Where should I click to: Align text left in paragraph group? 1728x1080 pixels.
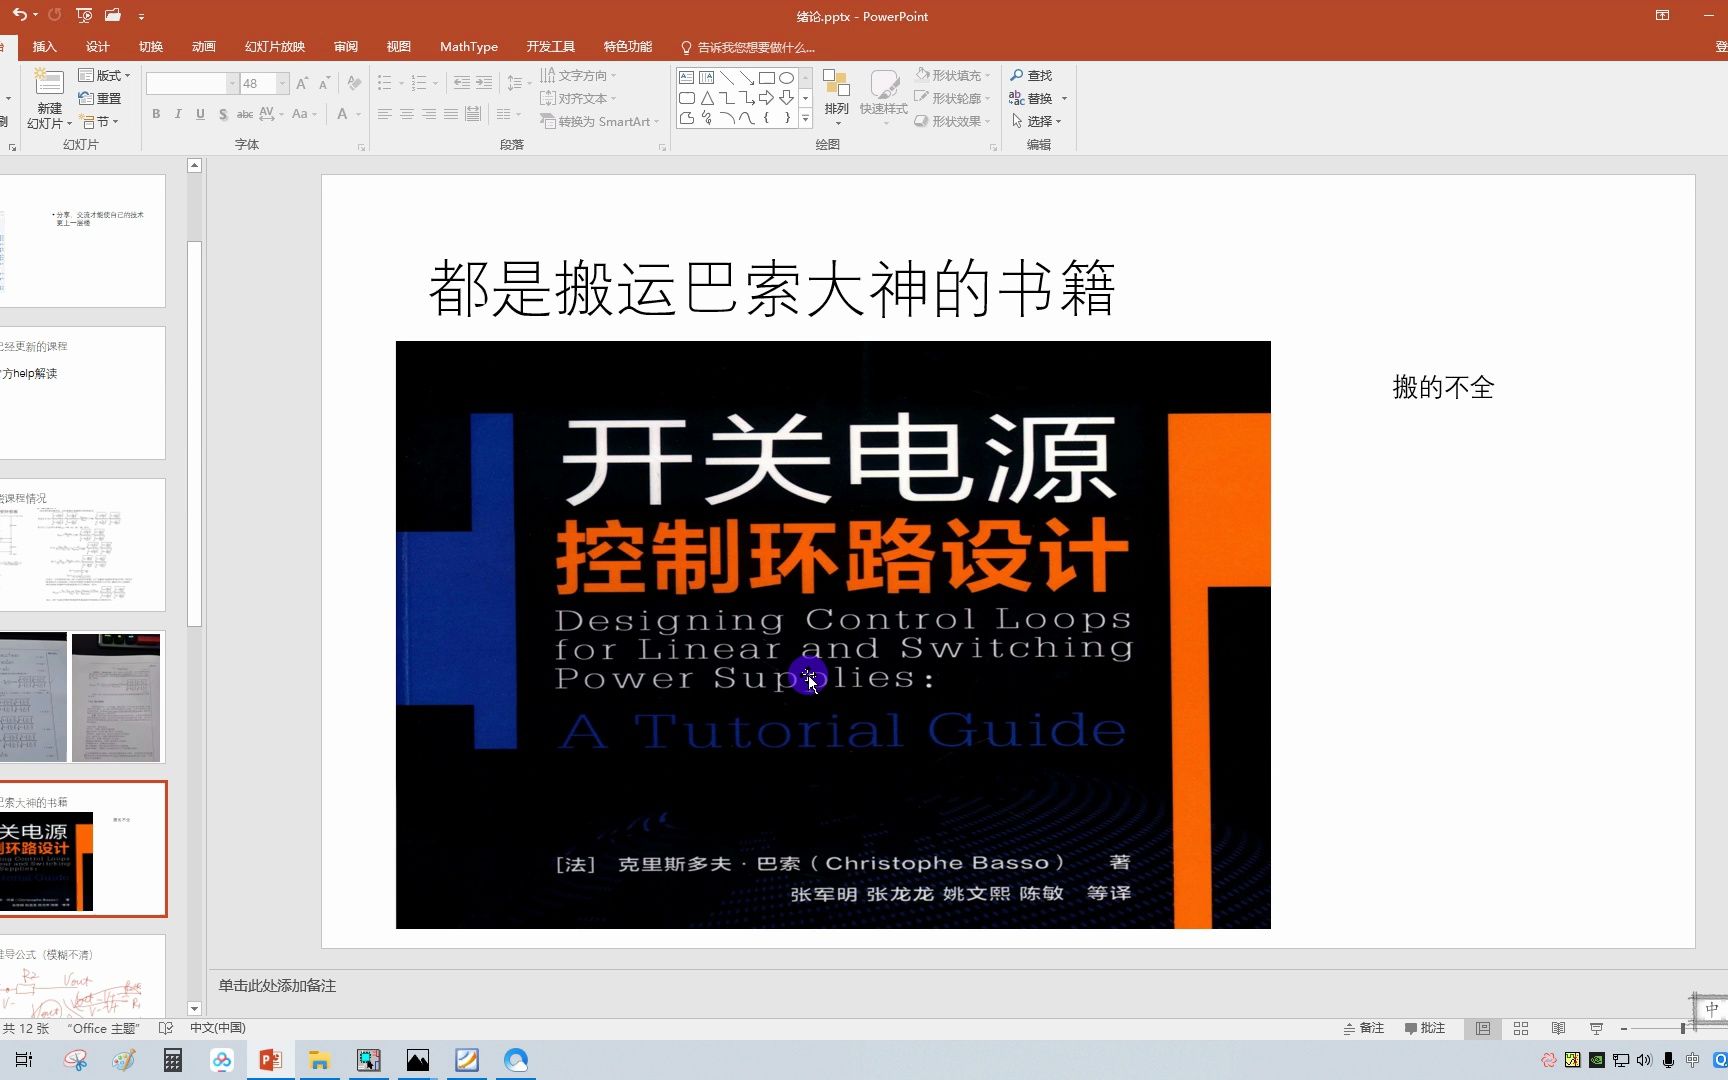coord(385,114)
